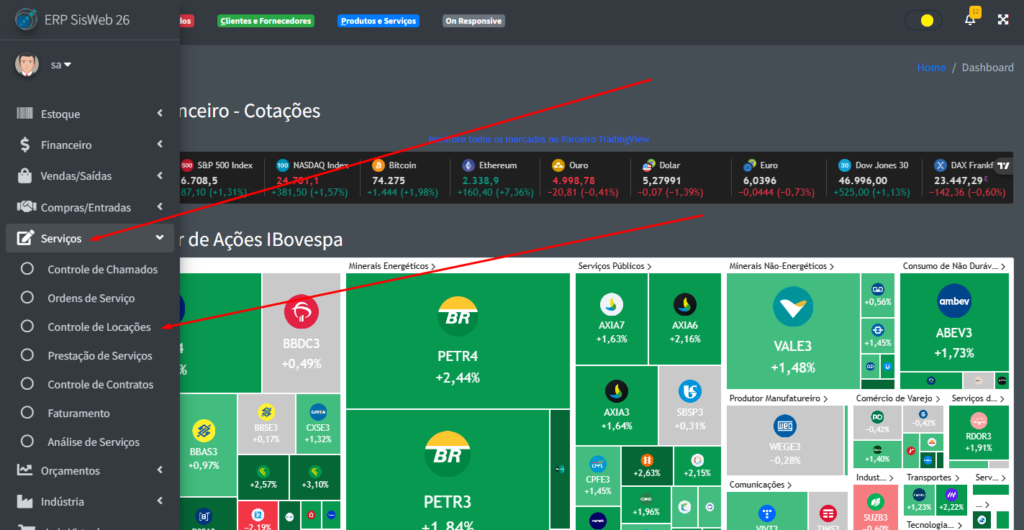Open the sa user dropdown
This screenshot has width=1024, height=530.
click(61, 65)
